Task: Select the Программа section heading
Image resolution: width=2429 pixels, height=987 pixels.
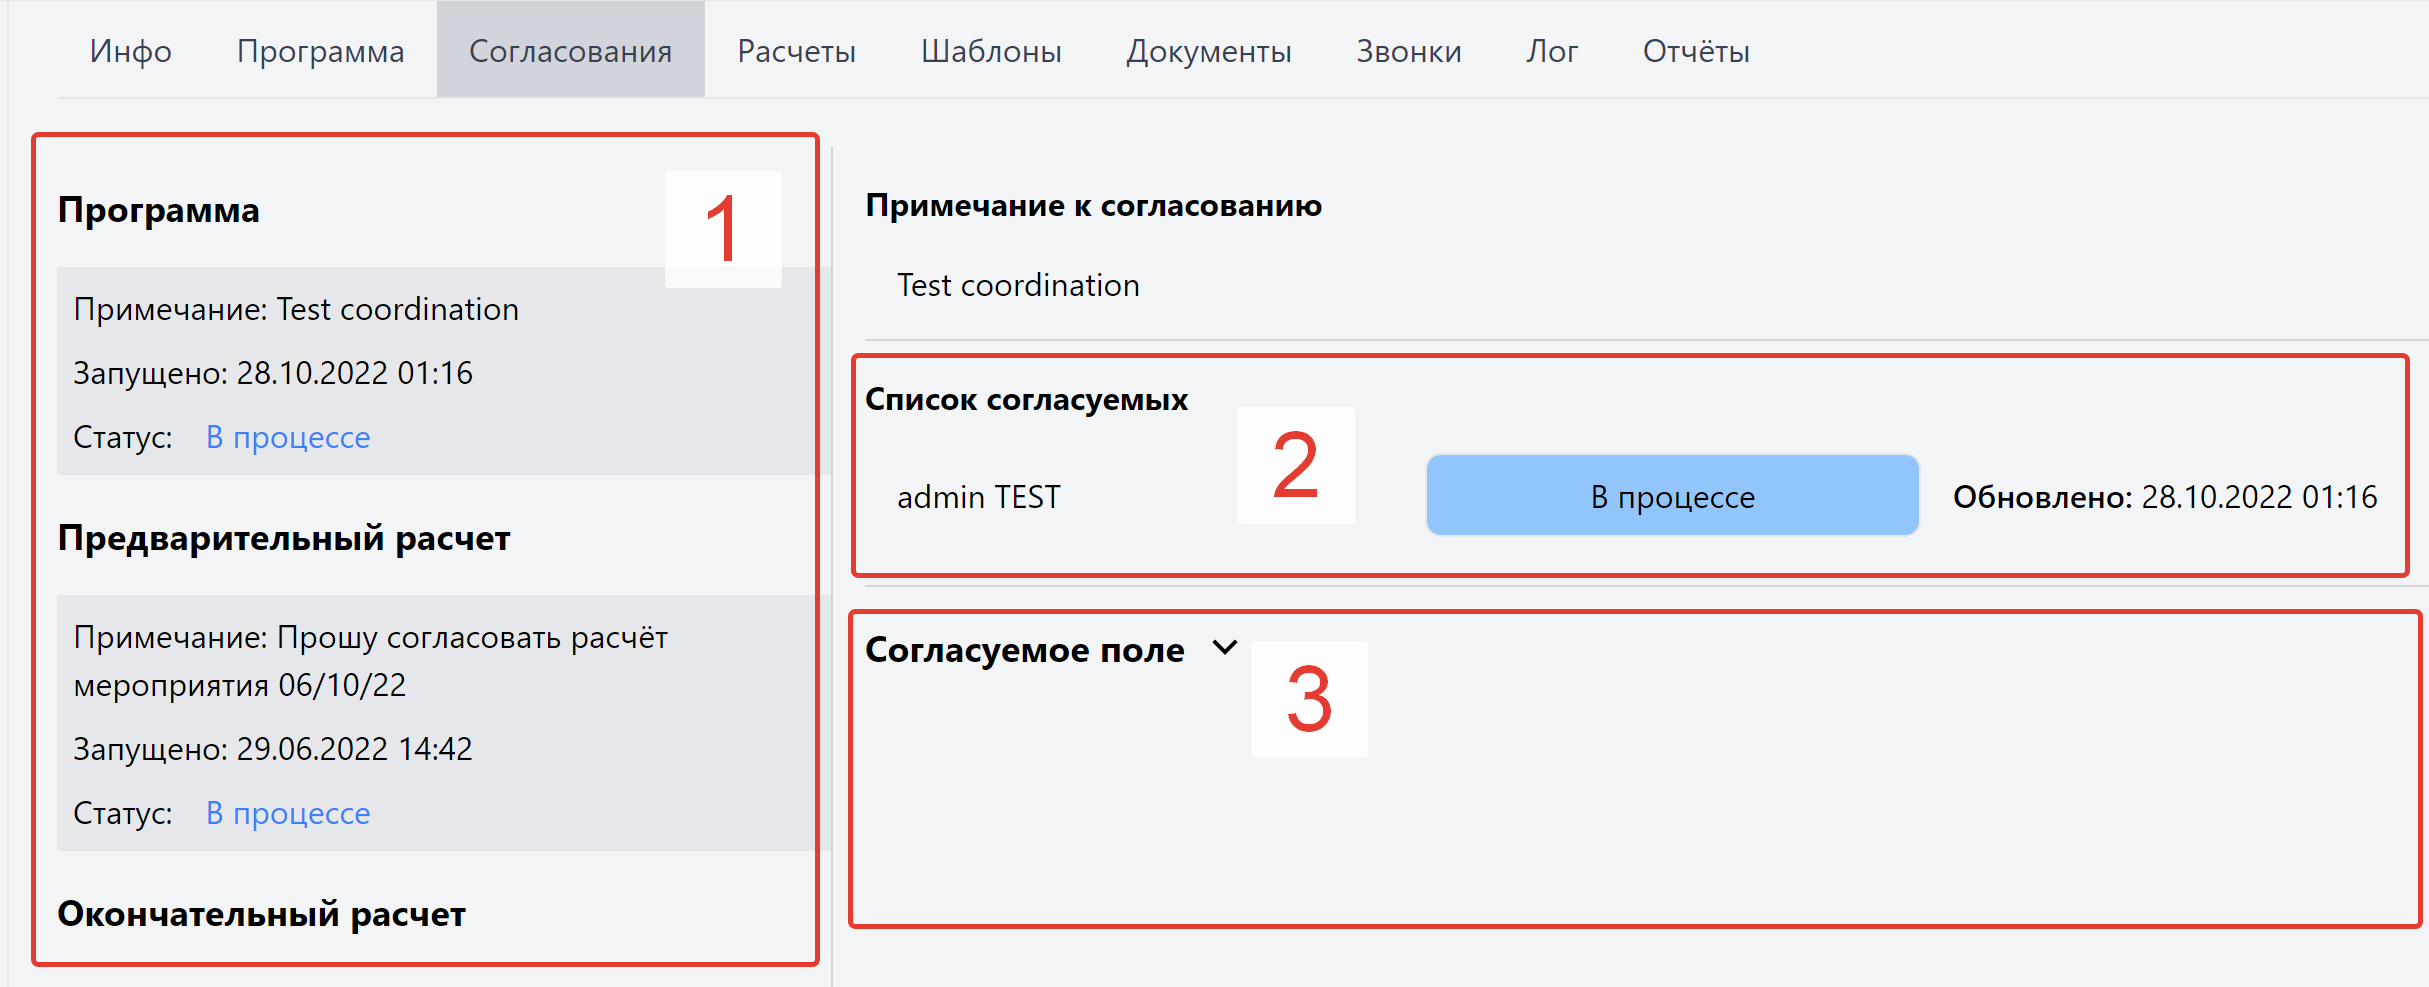Action: 159,210
